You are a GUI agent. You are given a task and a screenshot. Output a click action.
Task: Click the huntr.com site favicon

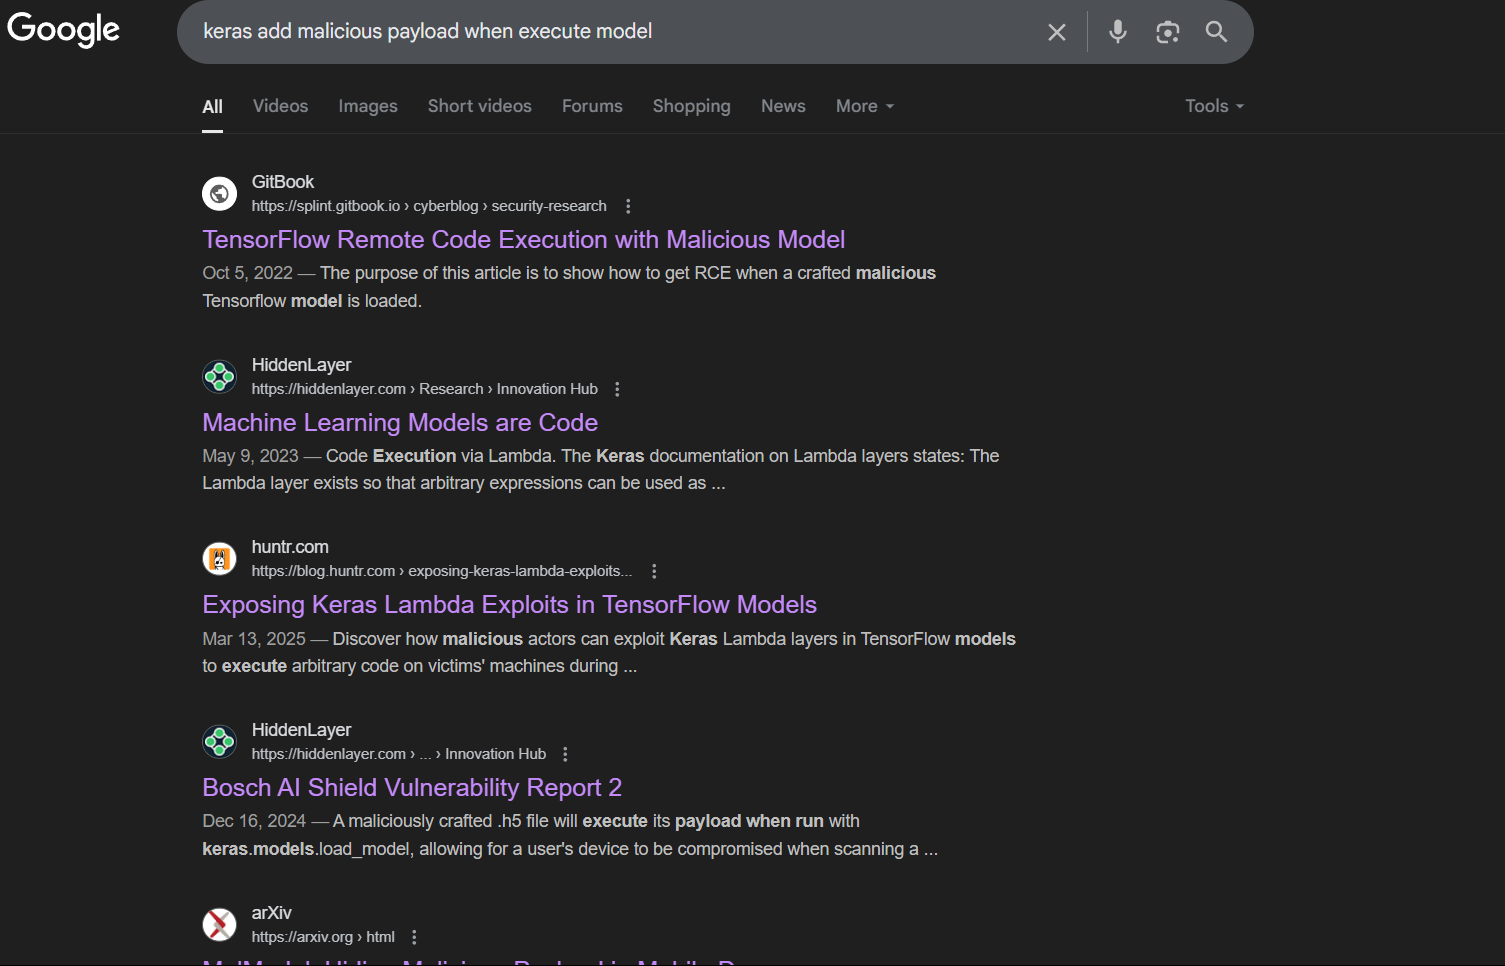[x=220, y=559]
